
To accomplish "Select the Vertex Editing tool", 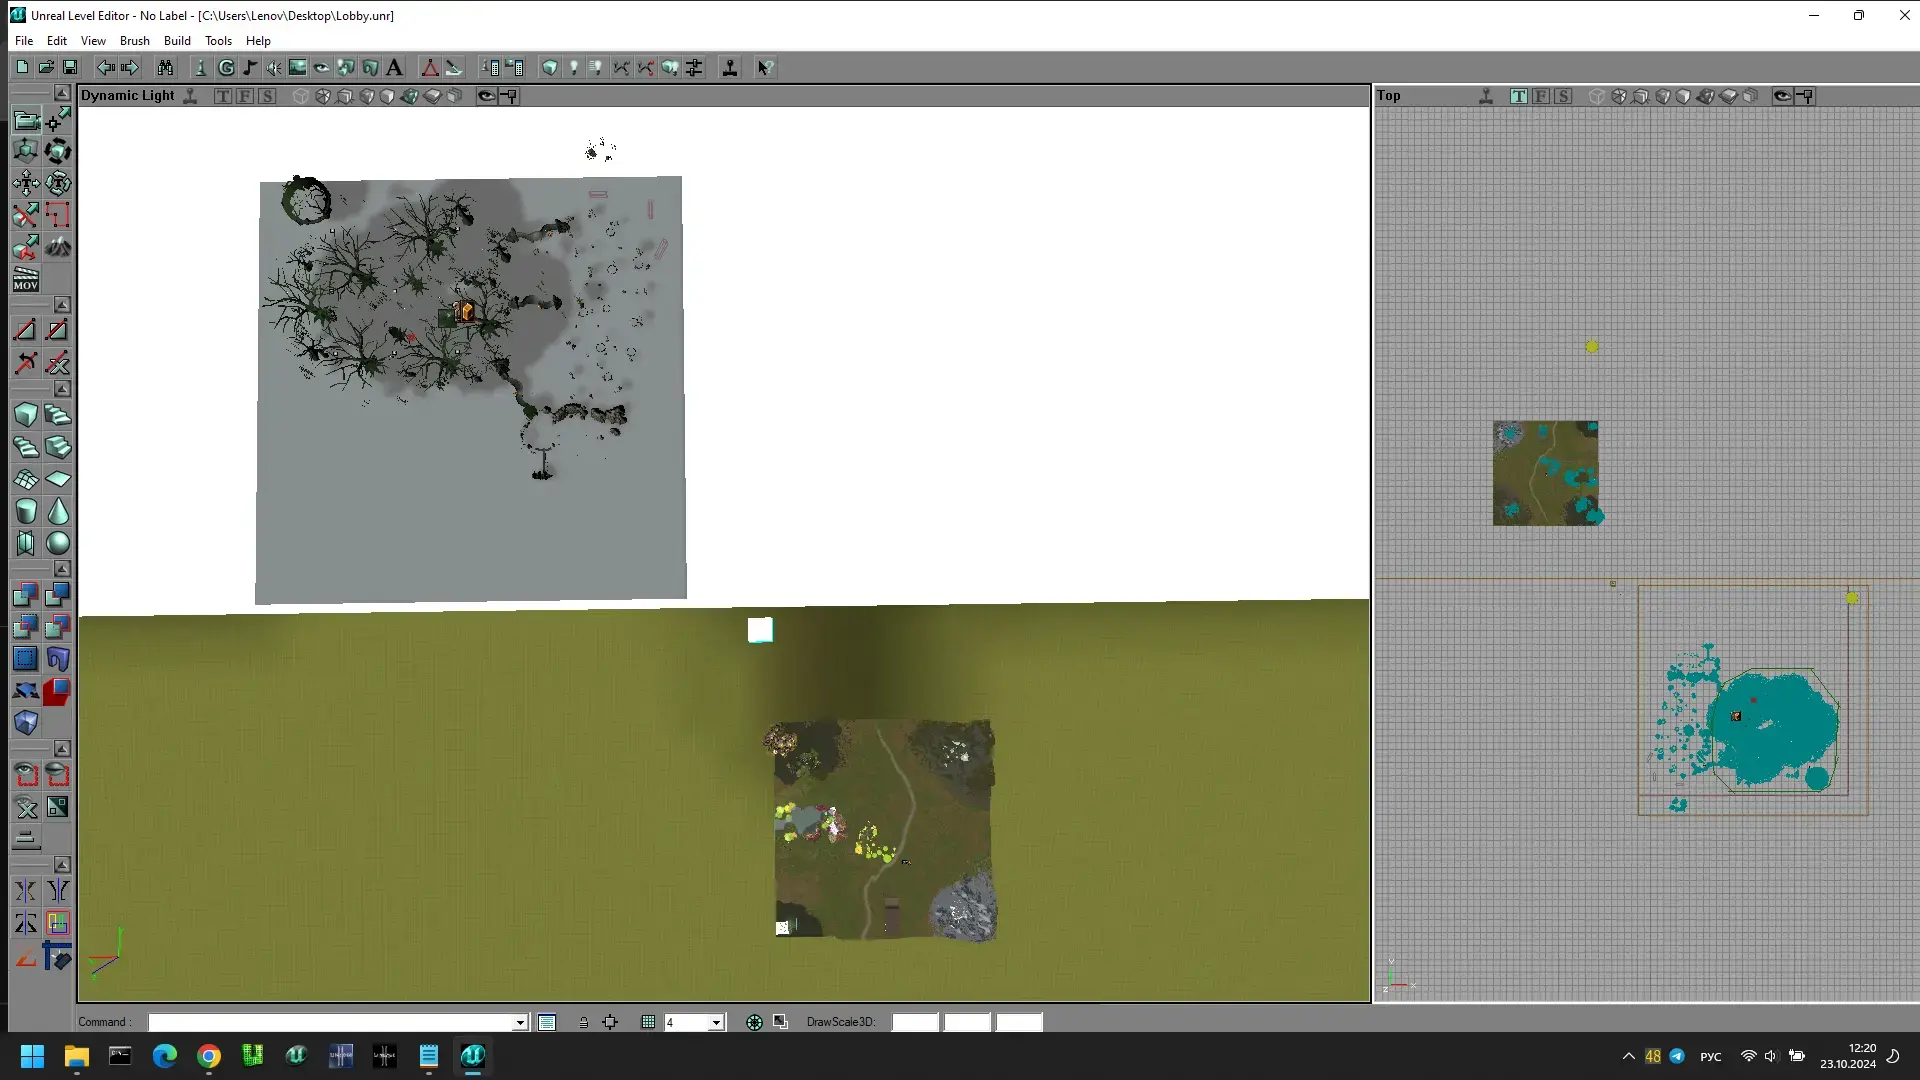I will click(58, 121).
